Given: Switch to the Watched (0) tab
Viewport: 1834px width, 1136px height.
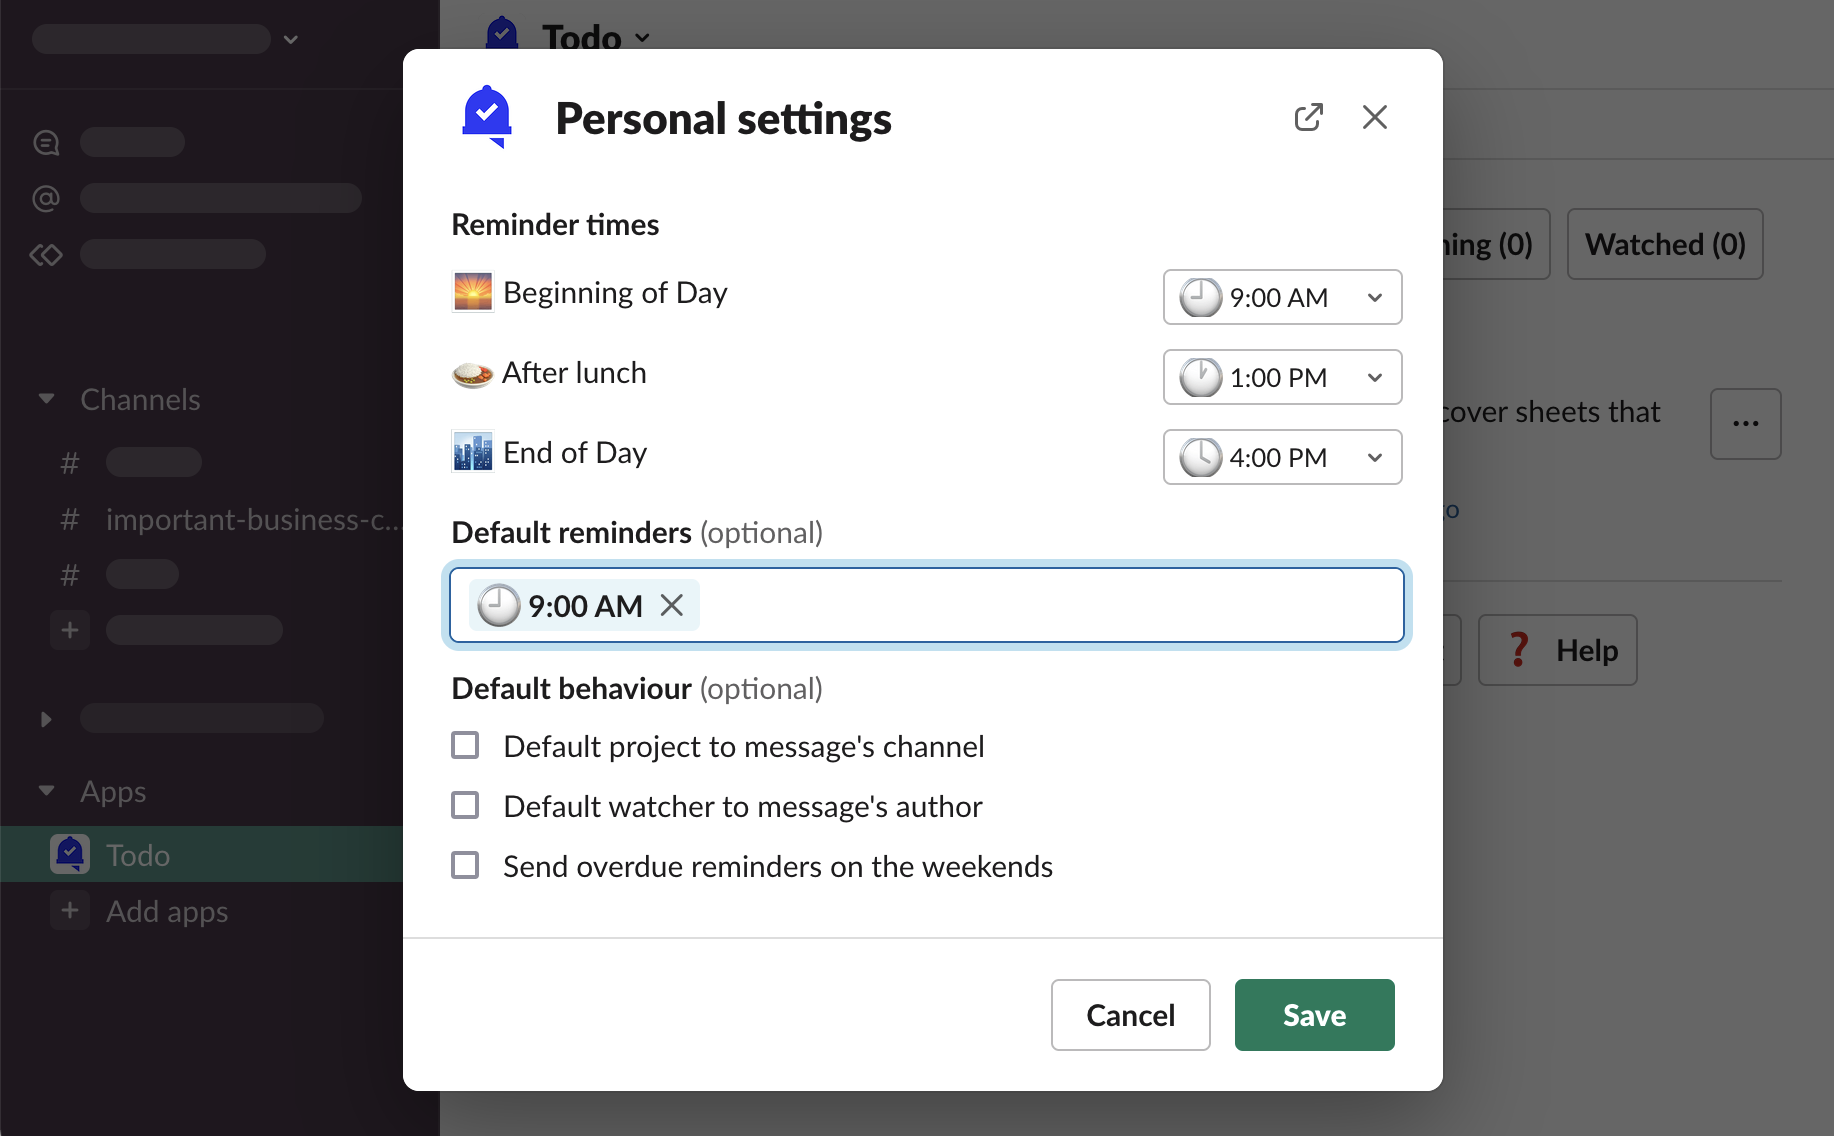Looking at the screenshot, I should (1664, 244).
